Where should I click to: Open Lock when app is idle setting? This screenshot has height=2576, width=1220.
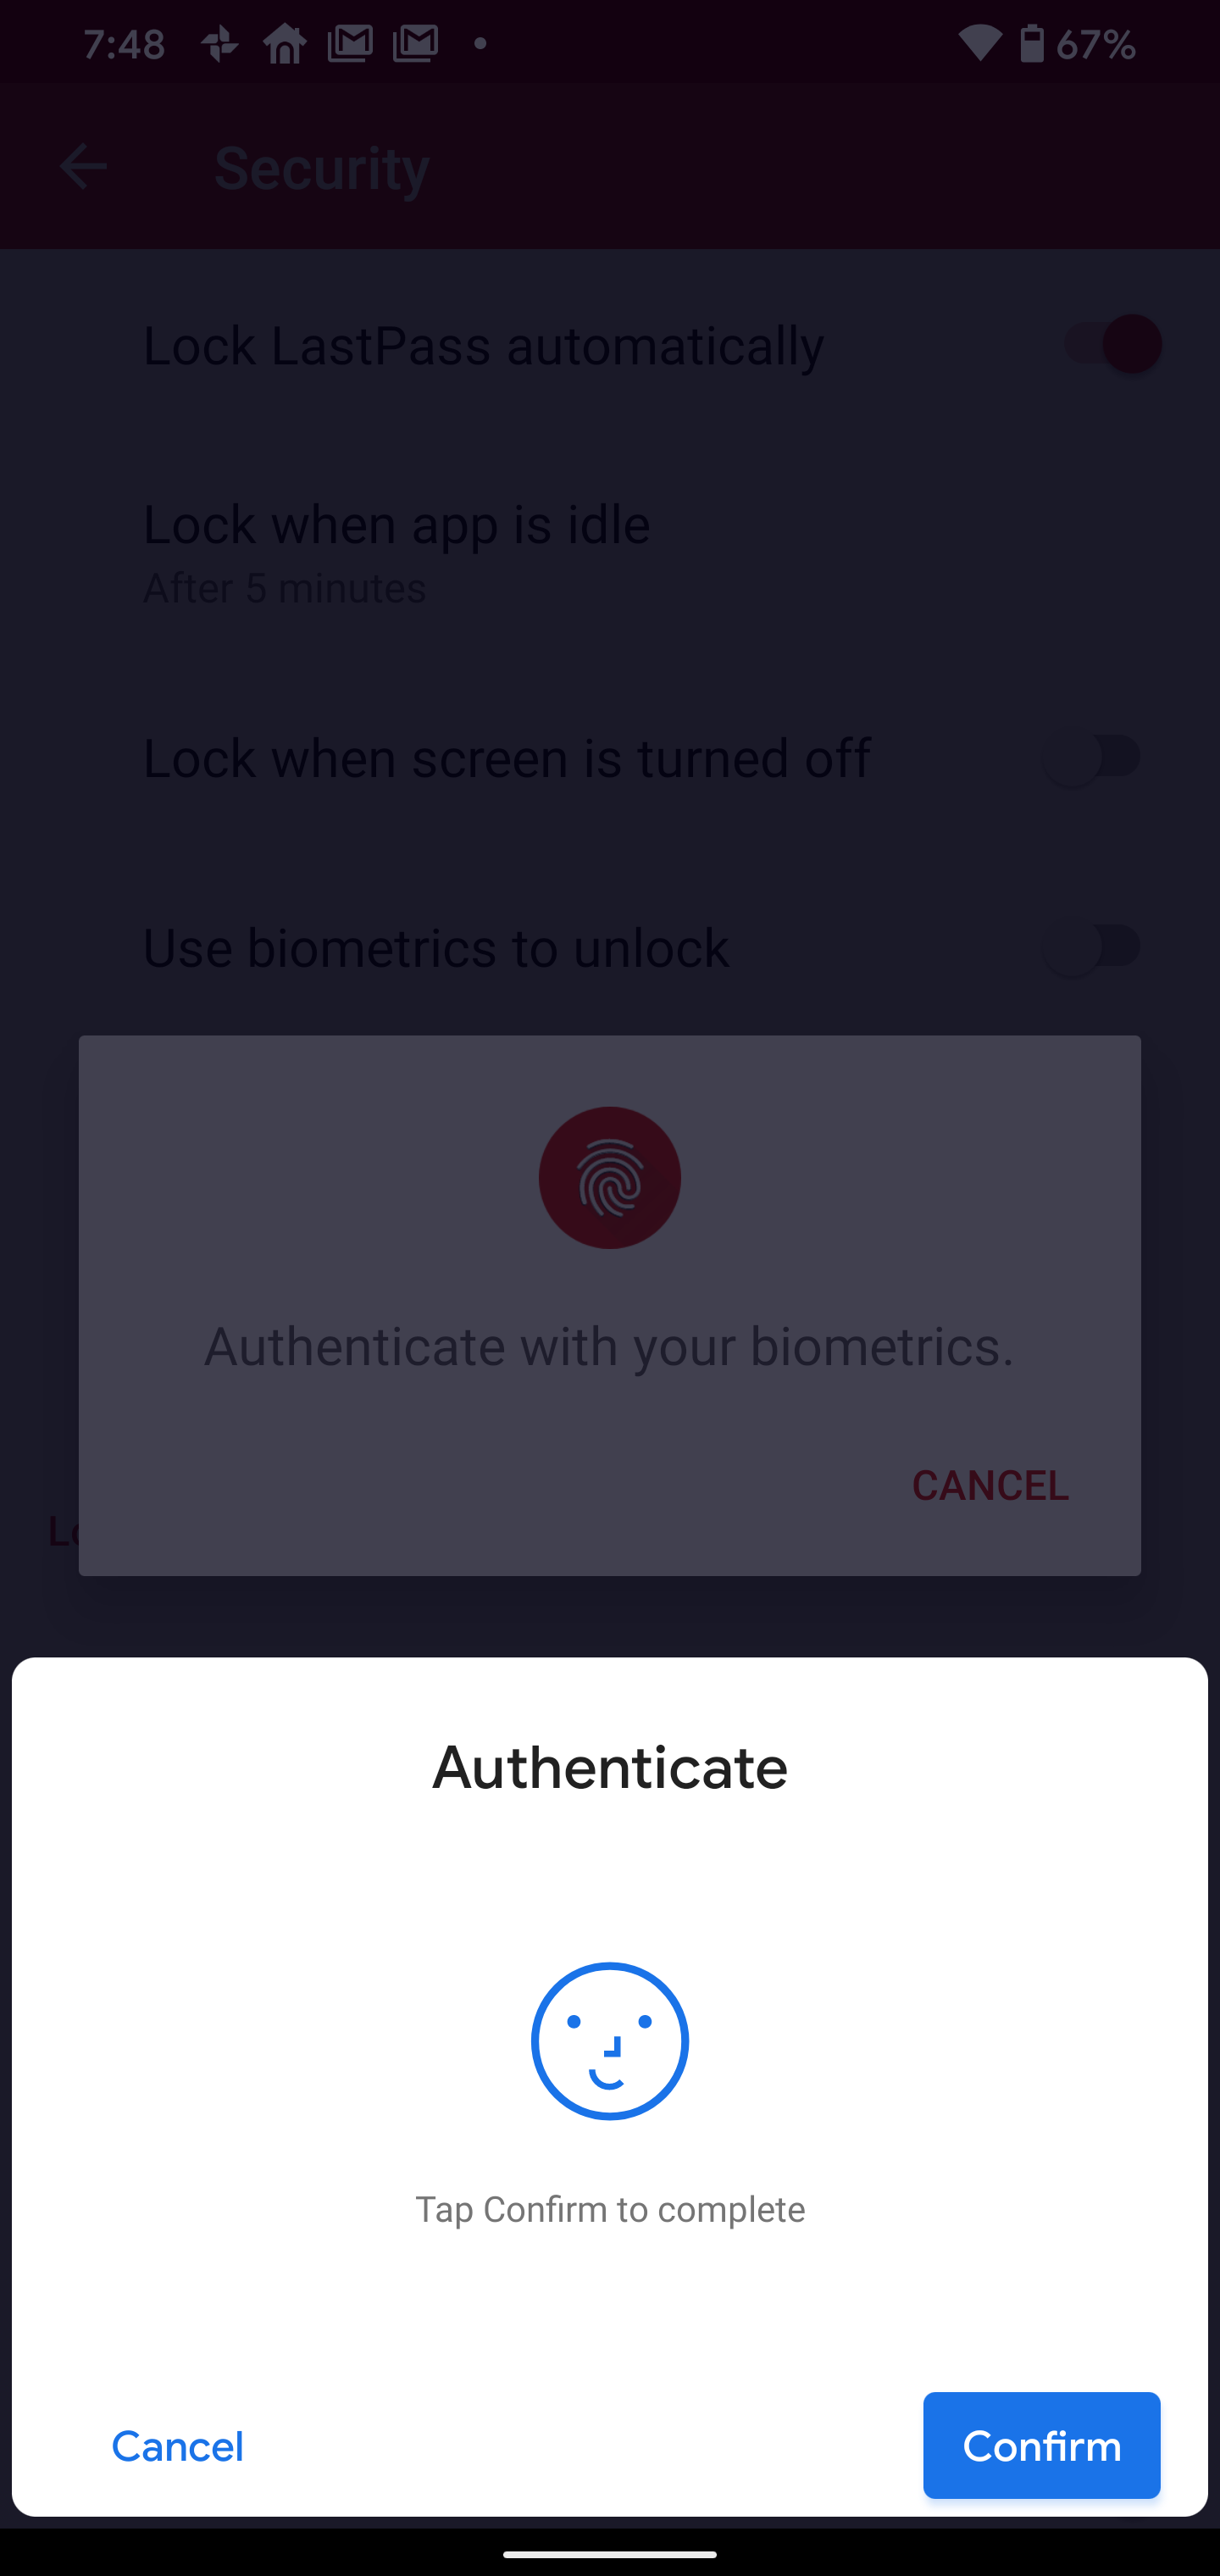610,551
